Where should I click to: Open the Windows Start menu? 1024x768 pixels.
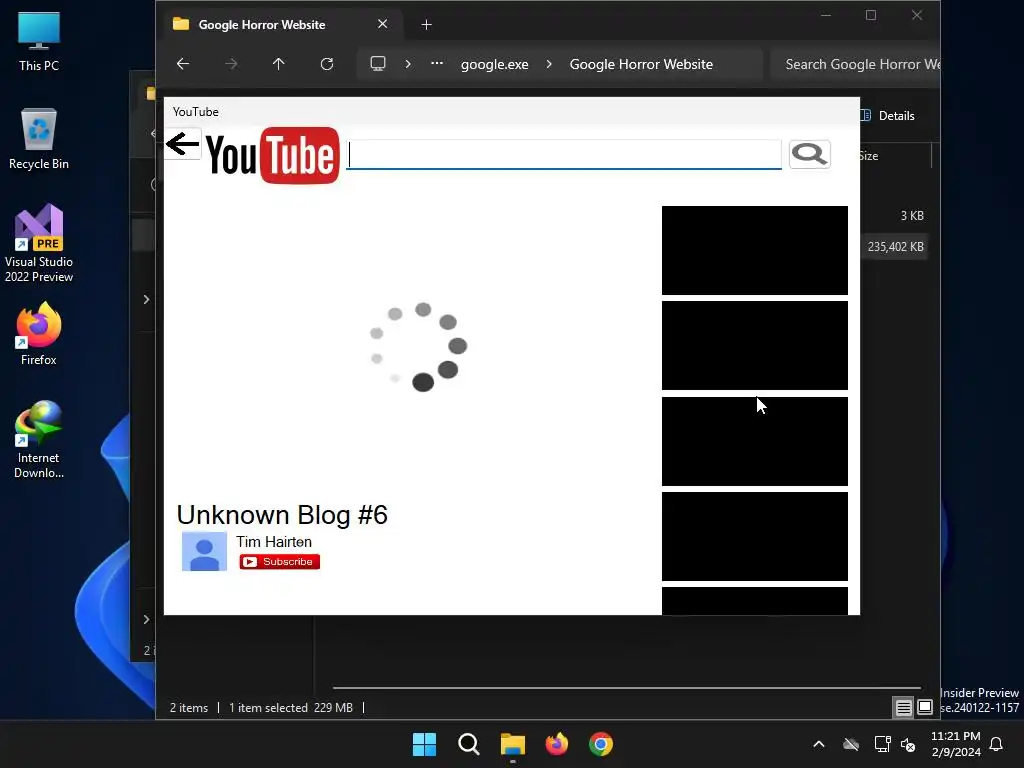pyautogui.click(x=424, y=744)
